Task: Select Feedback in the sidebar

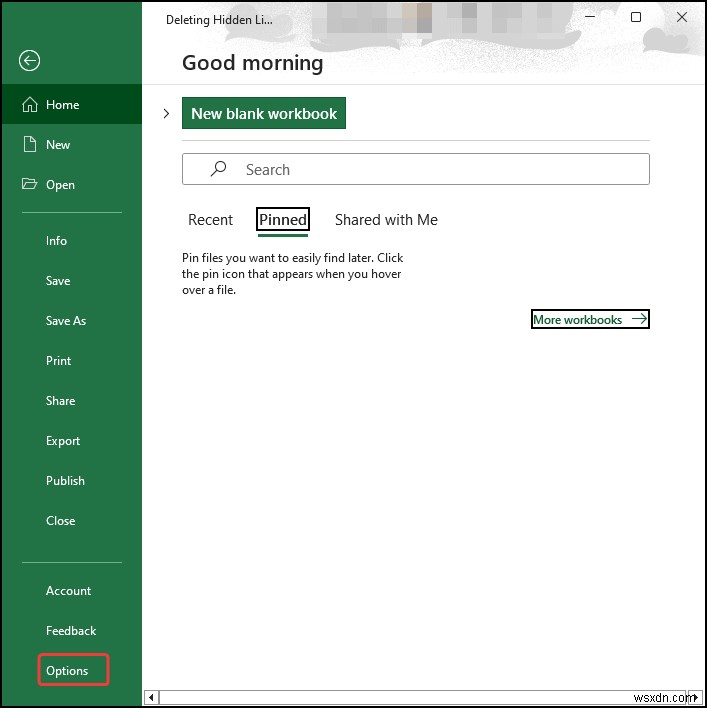Action: 72,630
